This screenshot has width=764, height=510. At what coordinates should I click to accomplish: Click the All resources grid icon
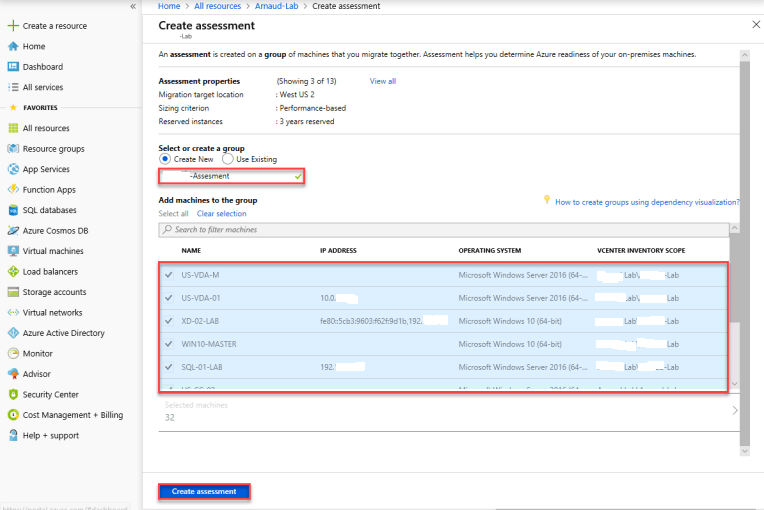[x=13, y=128]
